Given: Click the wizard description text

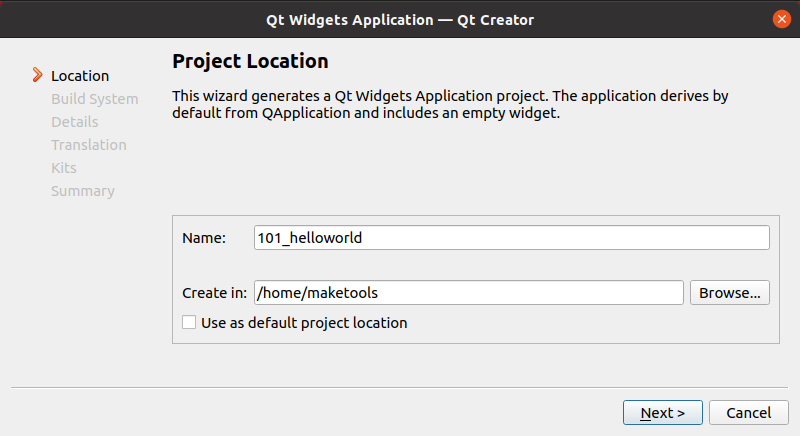Looking at the screenshot, I should click(450, 104).
